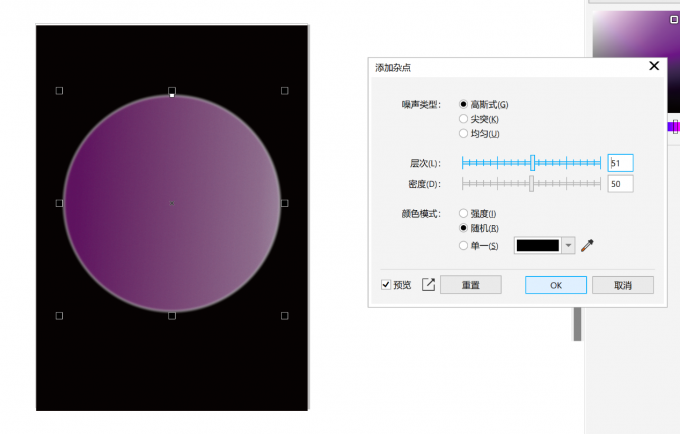
Task: Expand the single-color dropdown arrow
Action: click(x=568, y=245)
